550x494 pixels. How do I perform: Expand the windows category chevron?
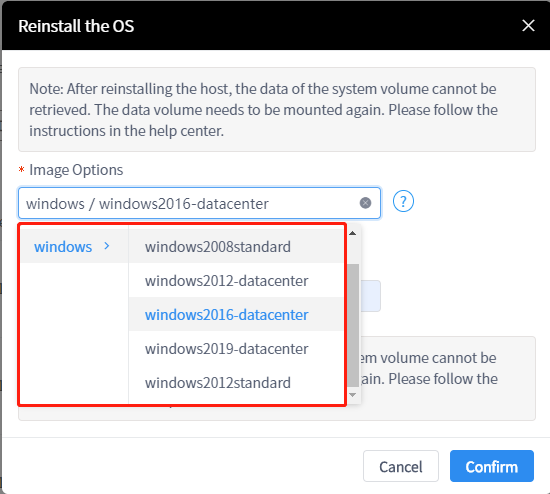[107, 246]
